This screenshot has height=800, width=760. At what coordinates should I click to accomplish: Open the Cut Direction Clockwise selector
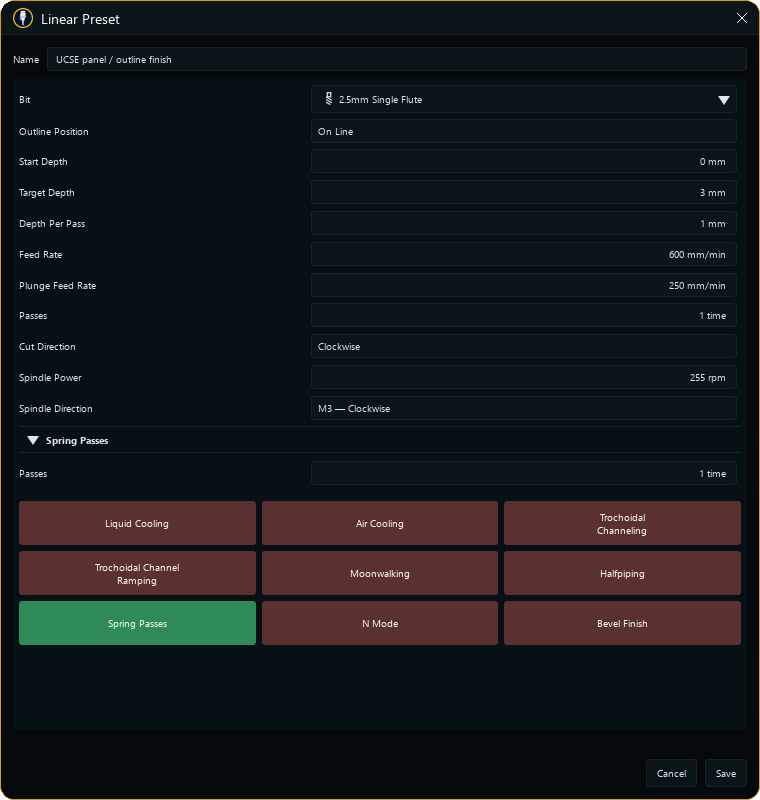point(523,346)
